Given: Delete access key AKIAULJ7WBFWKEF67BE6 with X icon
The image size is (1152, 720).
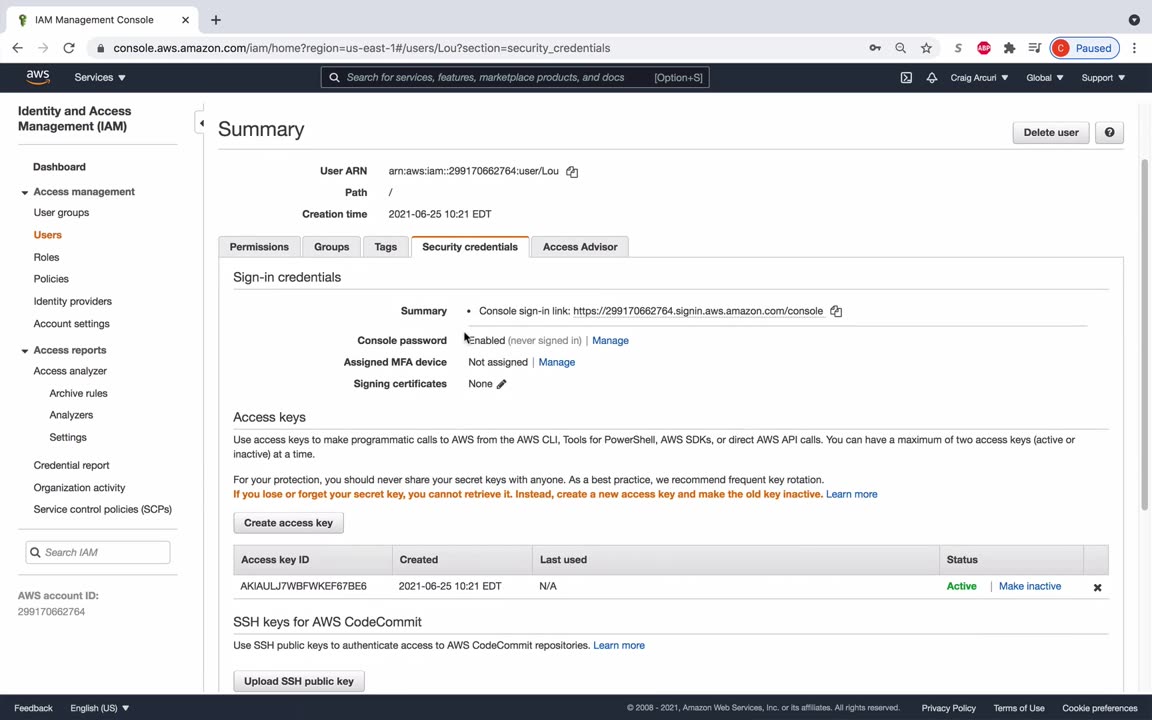Looking at the screenshot, I should (1097, 587).
